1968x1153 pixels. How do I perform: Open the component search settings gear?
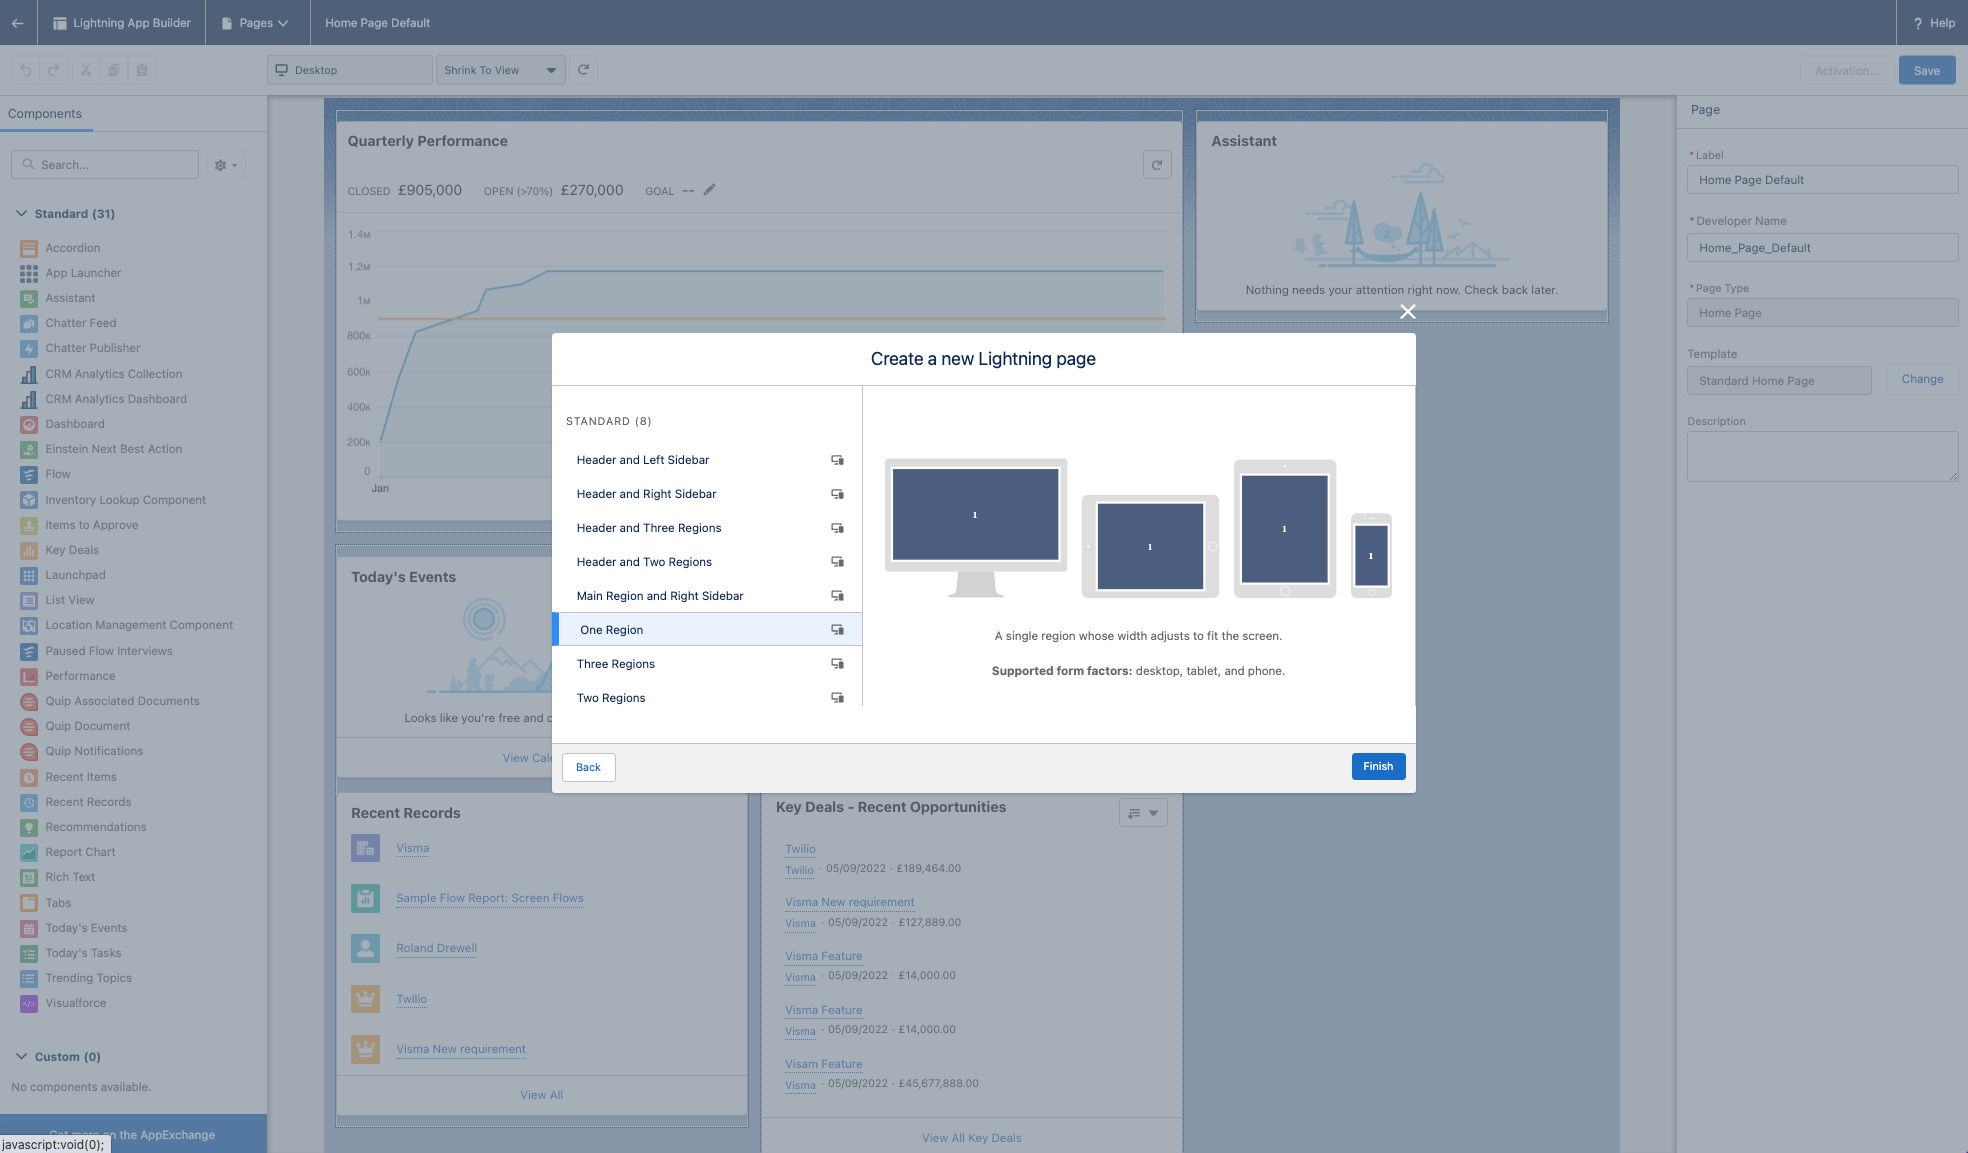click(x=224, y=164)
